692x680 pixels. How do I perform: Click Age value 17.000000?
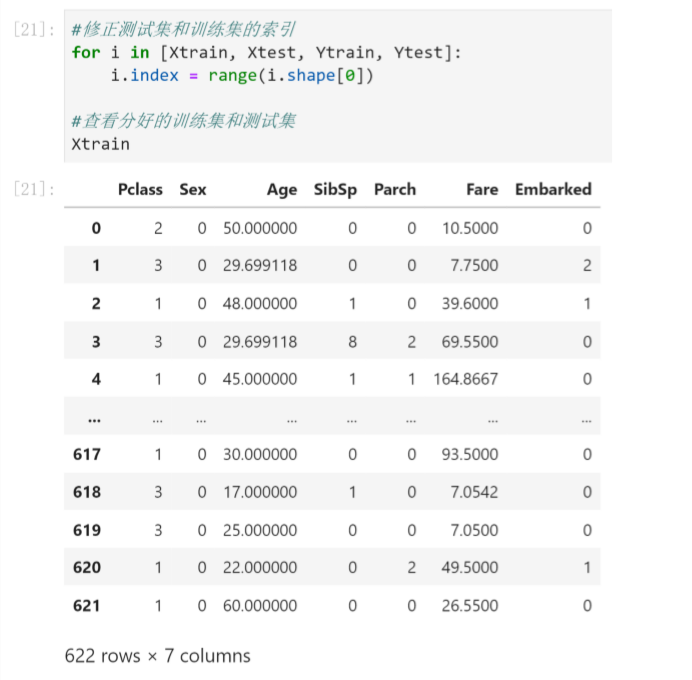[260, 492]
